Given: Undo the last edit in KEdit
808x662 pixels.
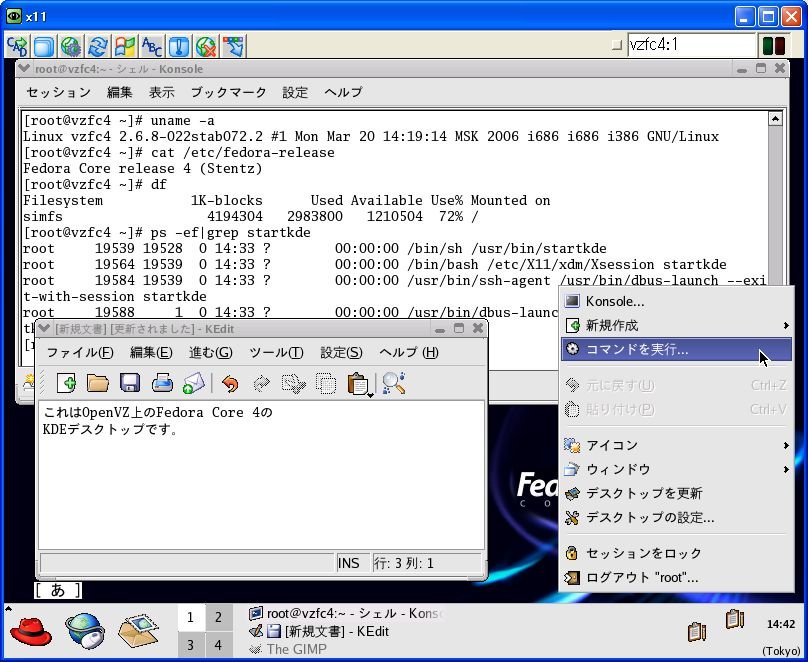Looking at the screenshot, I should click(230, 383).
